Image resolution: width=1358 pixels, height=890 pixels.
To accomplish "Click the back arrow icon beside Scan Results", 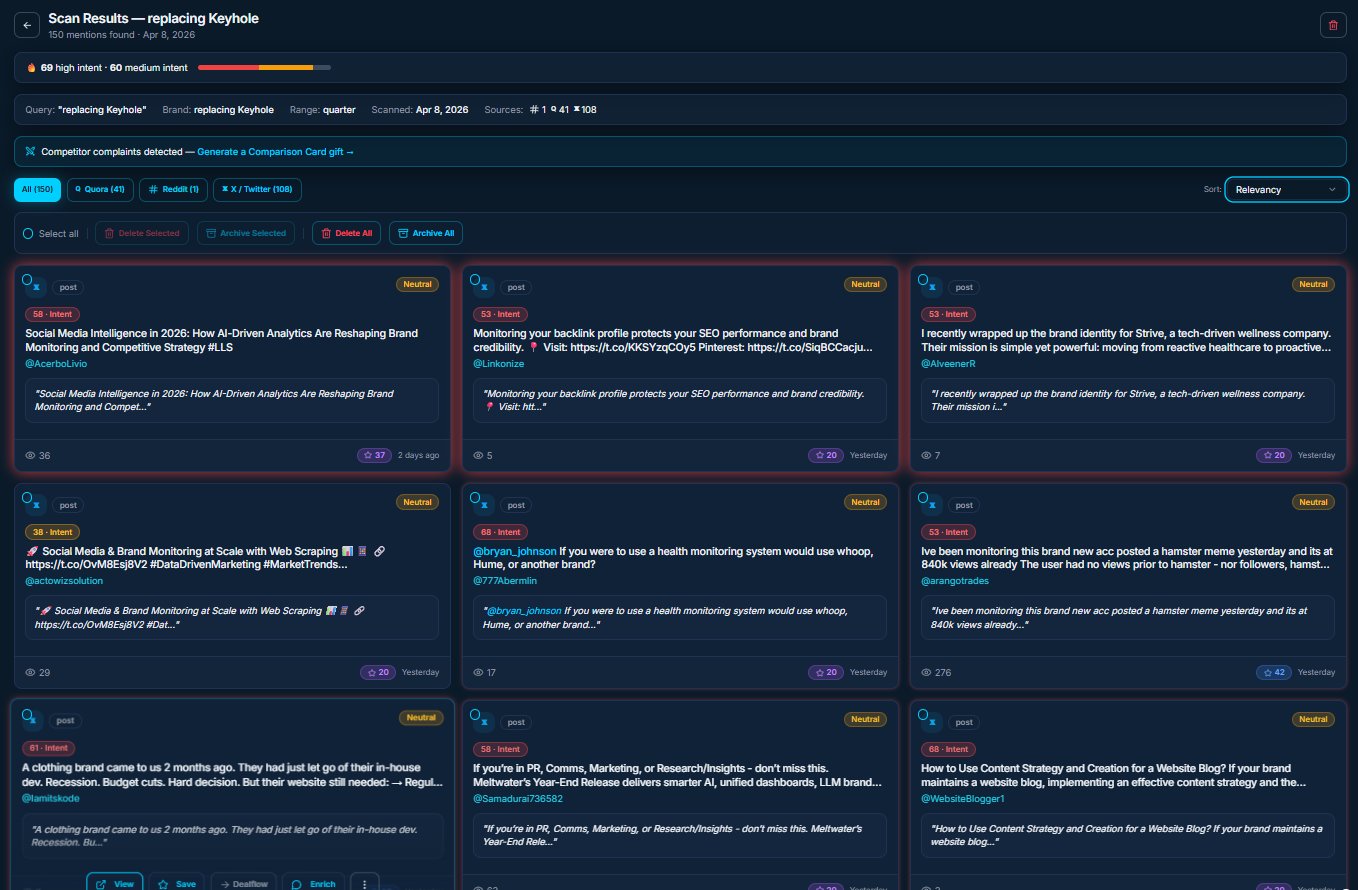I will pyautogui.click(x=26, y=24).
